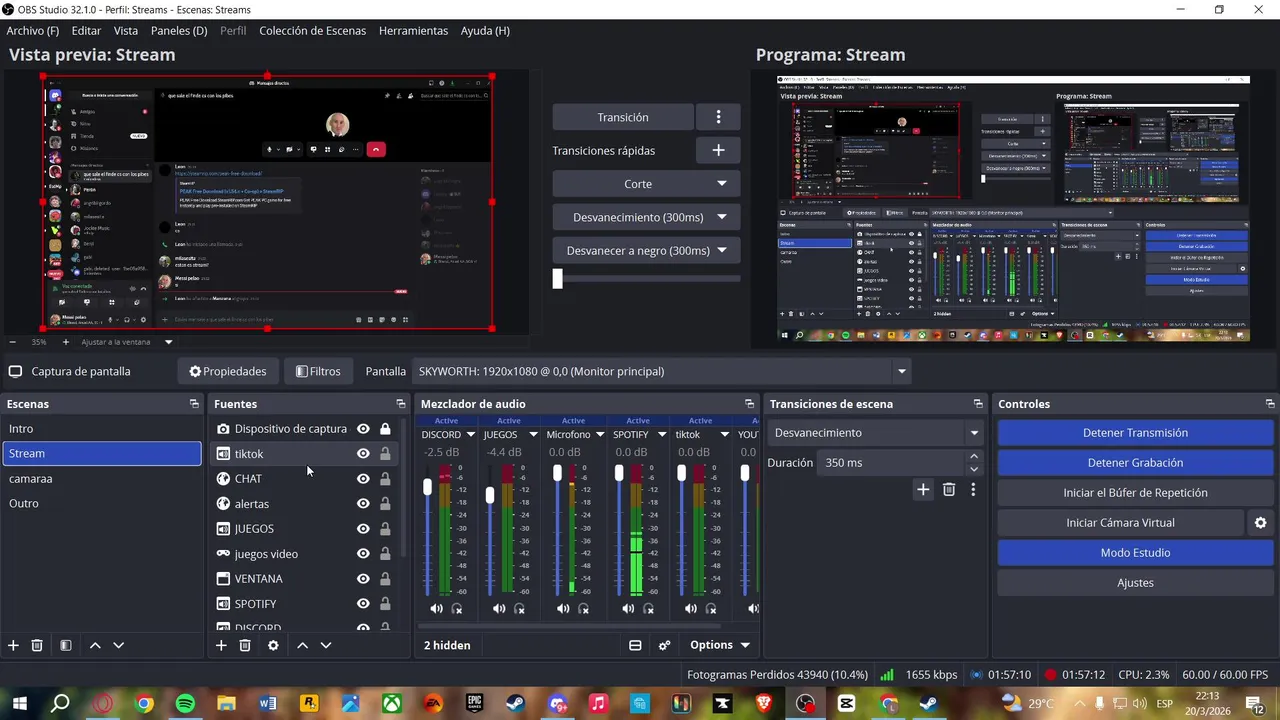This screenshot has width=1280, height=720.
Task: Mute the JUEGOS audio channel
Action: tap(499, 609)
